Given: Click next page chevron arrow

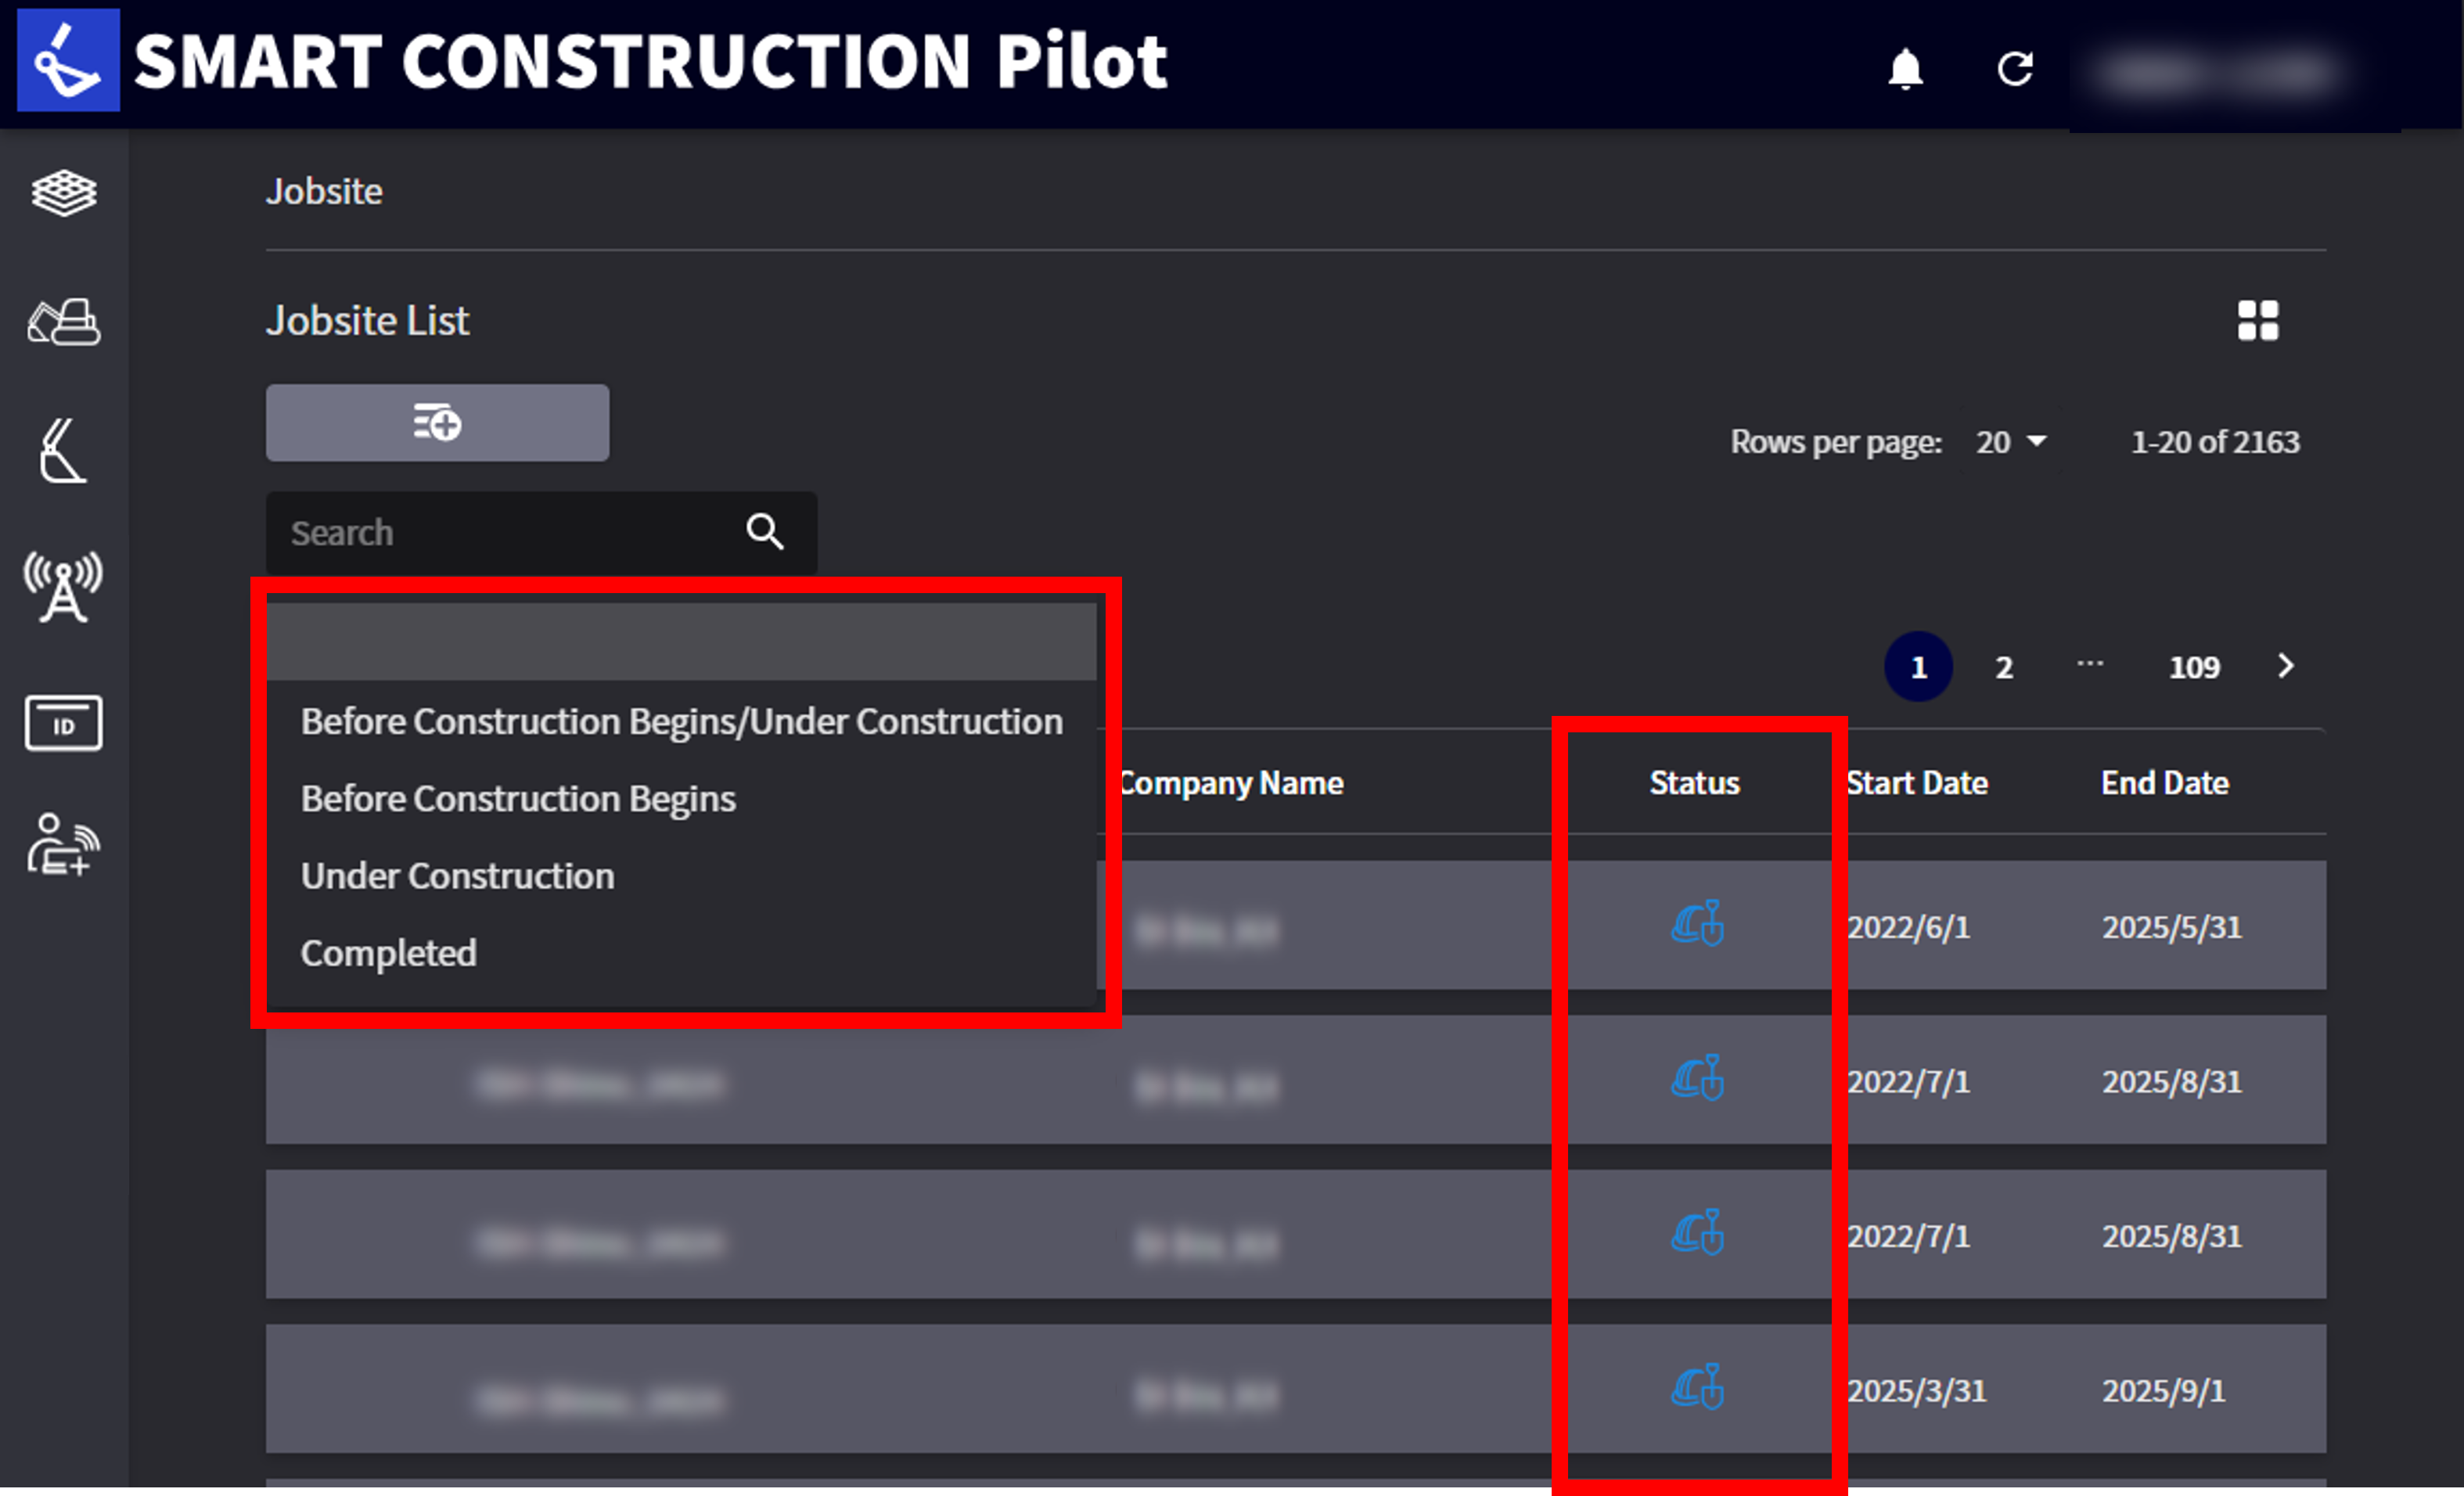Looking at the screenshot, I should tap(2285, 666).
